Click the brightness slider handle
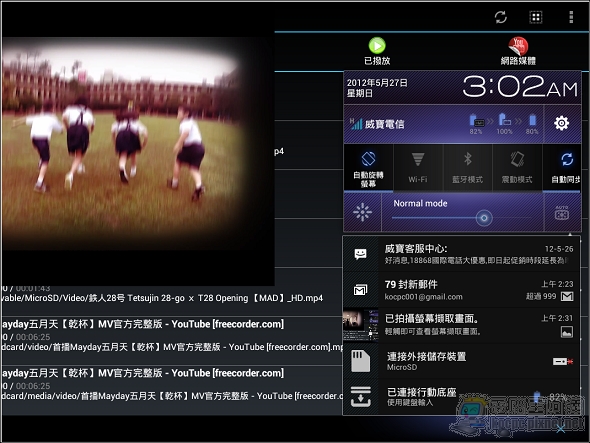Viewport: 590px width, 443px height. point(484,218)
